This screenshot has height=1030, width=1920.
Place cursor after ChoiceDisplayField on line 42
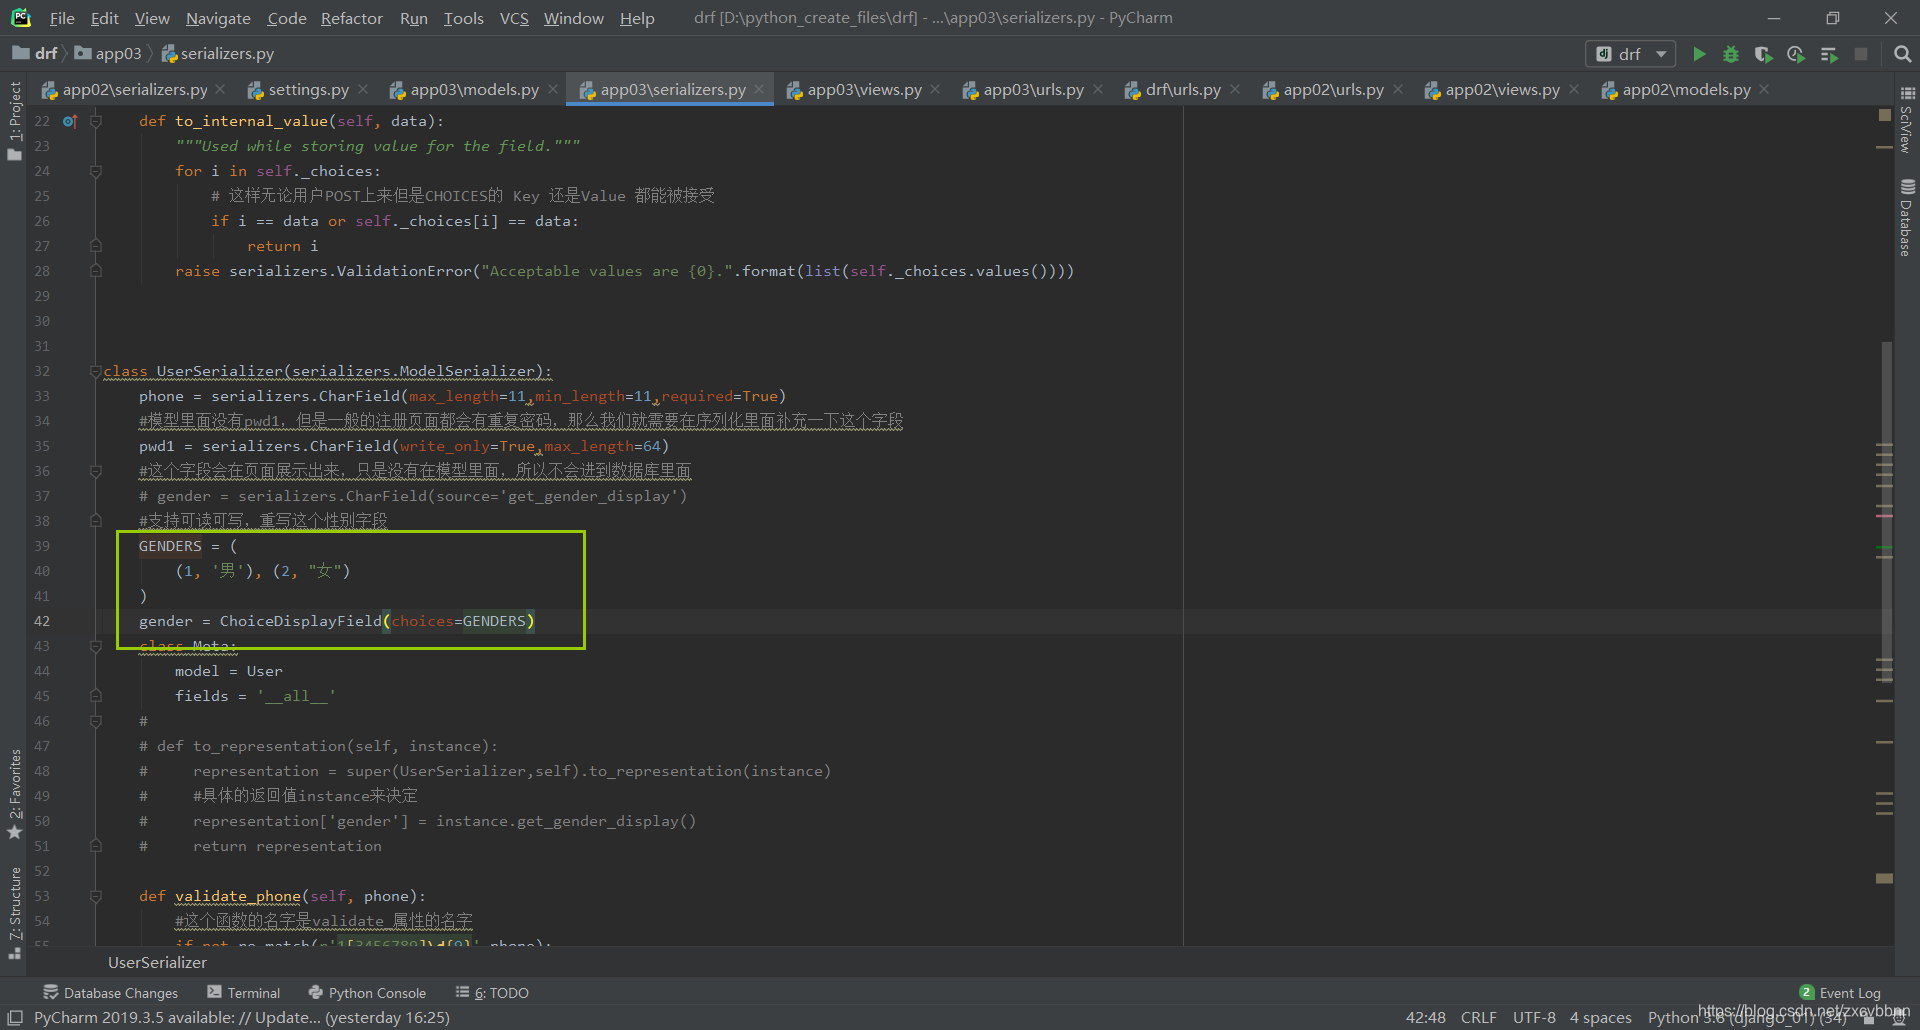[x=383, y=621]
